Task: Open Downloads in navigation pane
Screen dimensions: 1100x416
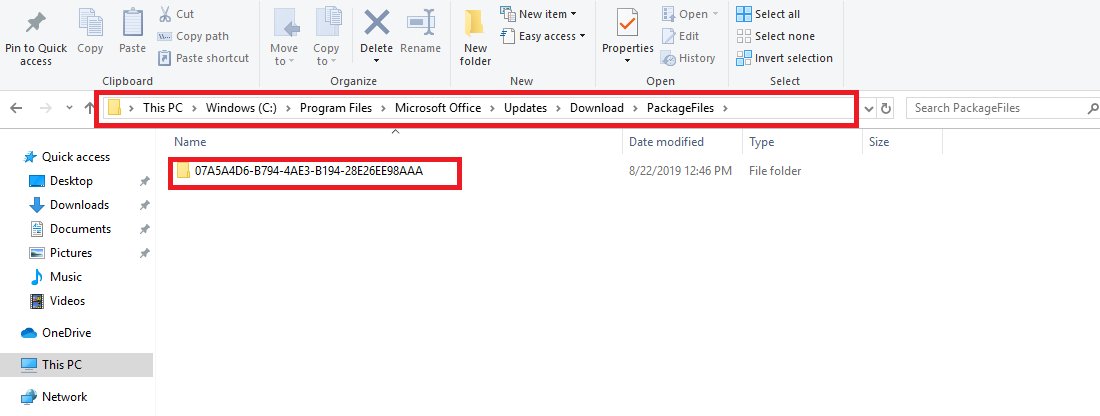Action: [x=69, y=205]
